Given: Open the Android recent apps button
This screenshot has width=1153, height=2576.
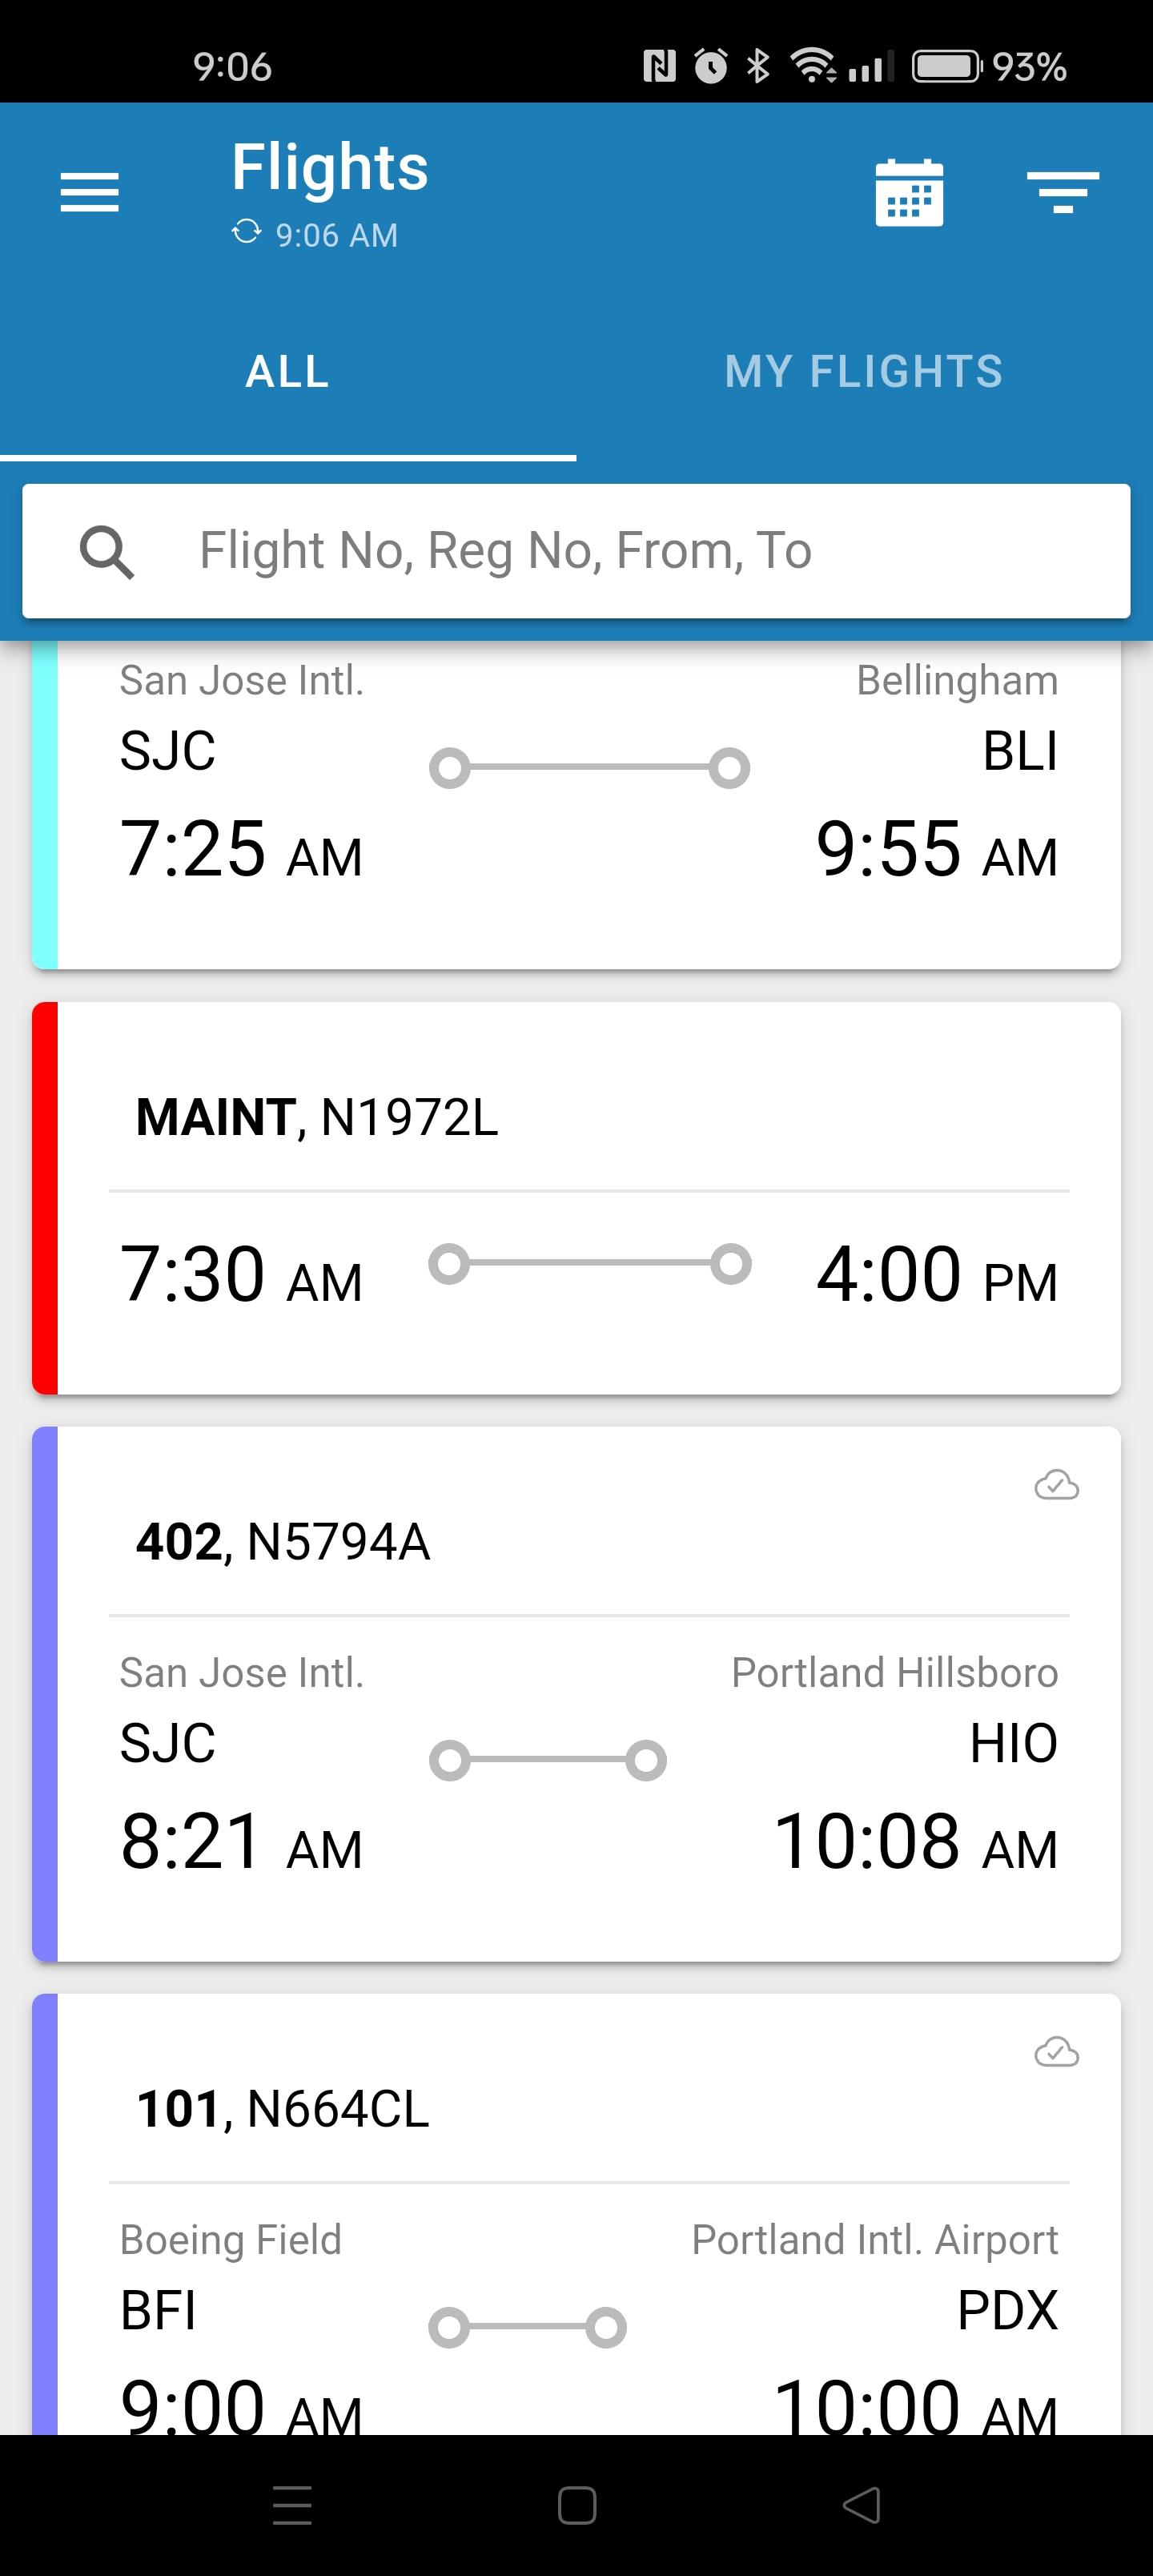Looking at the screenshot, I should 292,2505.
